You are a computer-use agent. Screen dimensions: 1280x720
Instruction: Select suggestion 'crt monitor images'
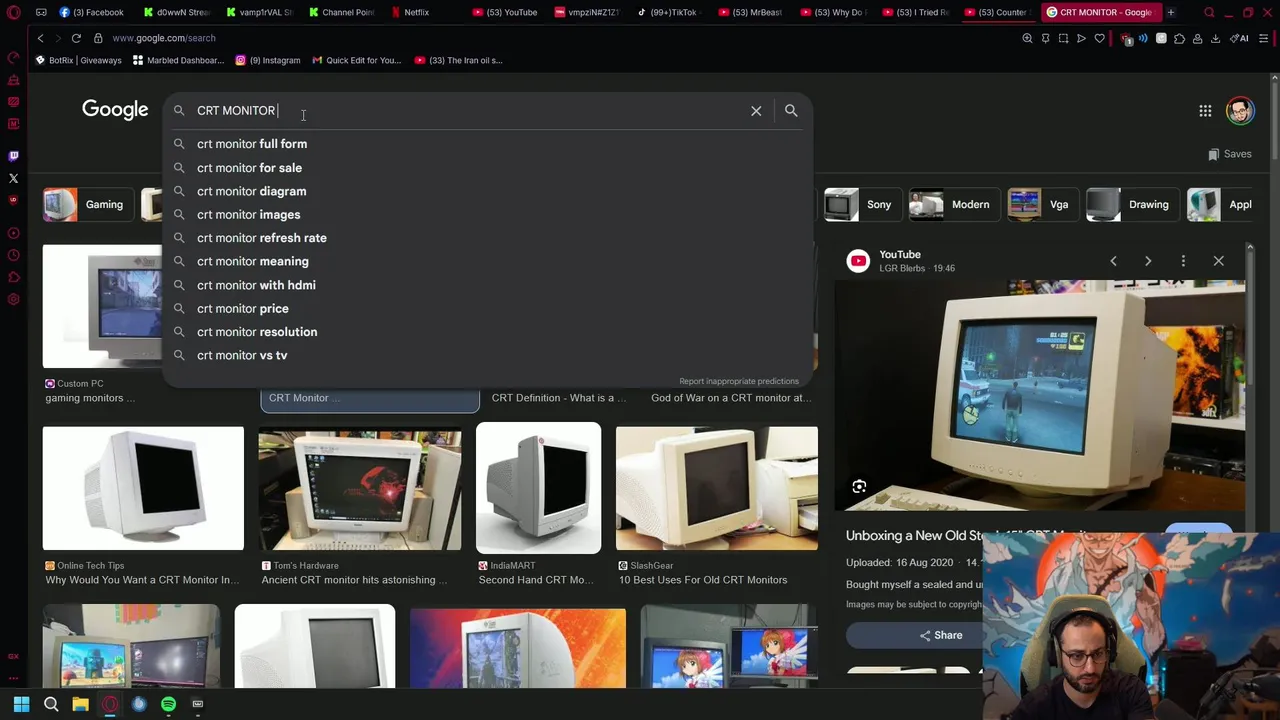(x=489, y=215)
